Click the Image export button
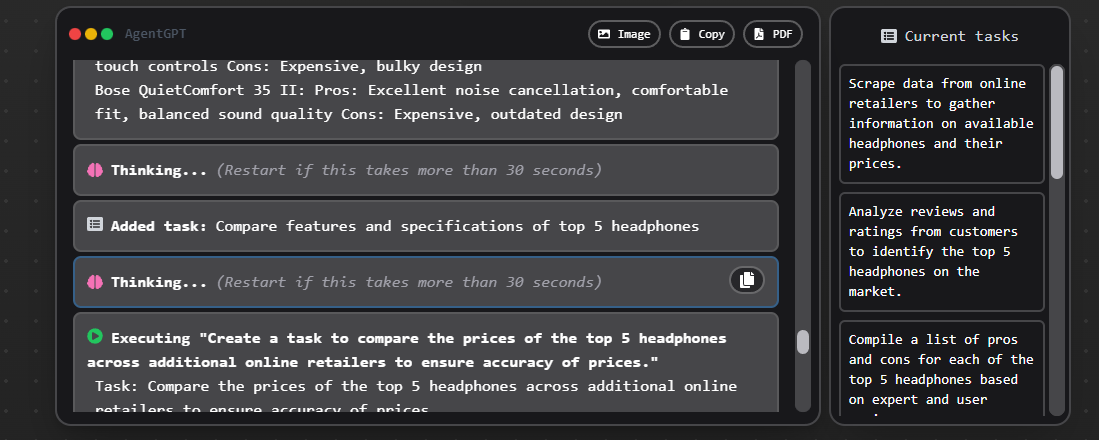1099x440 pixels. tap(624, 34)
